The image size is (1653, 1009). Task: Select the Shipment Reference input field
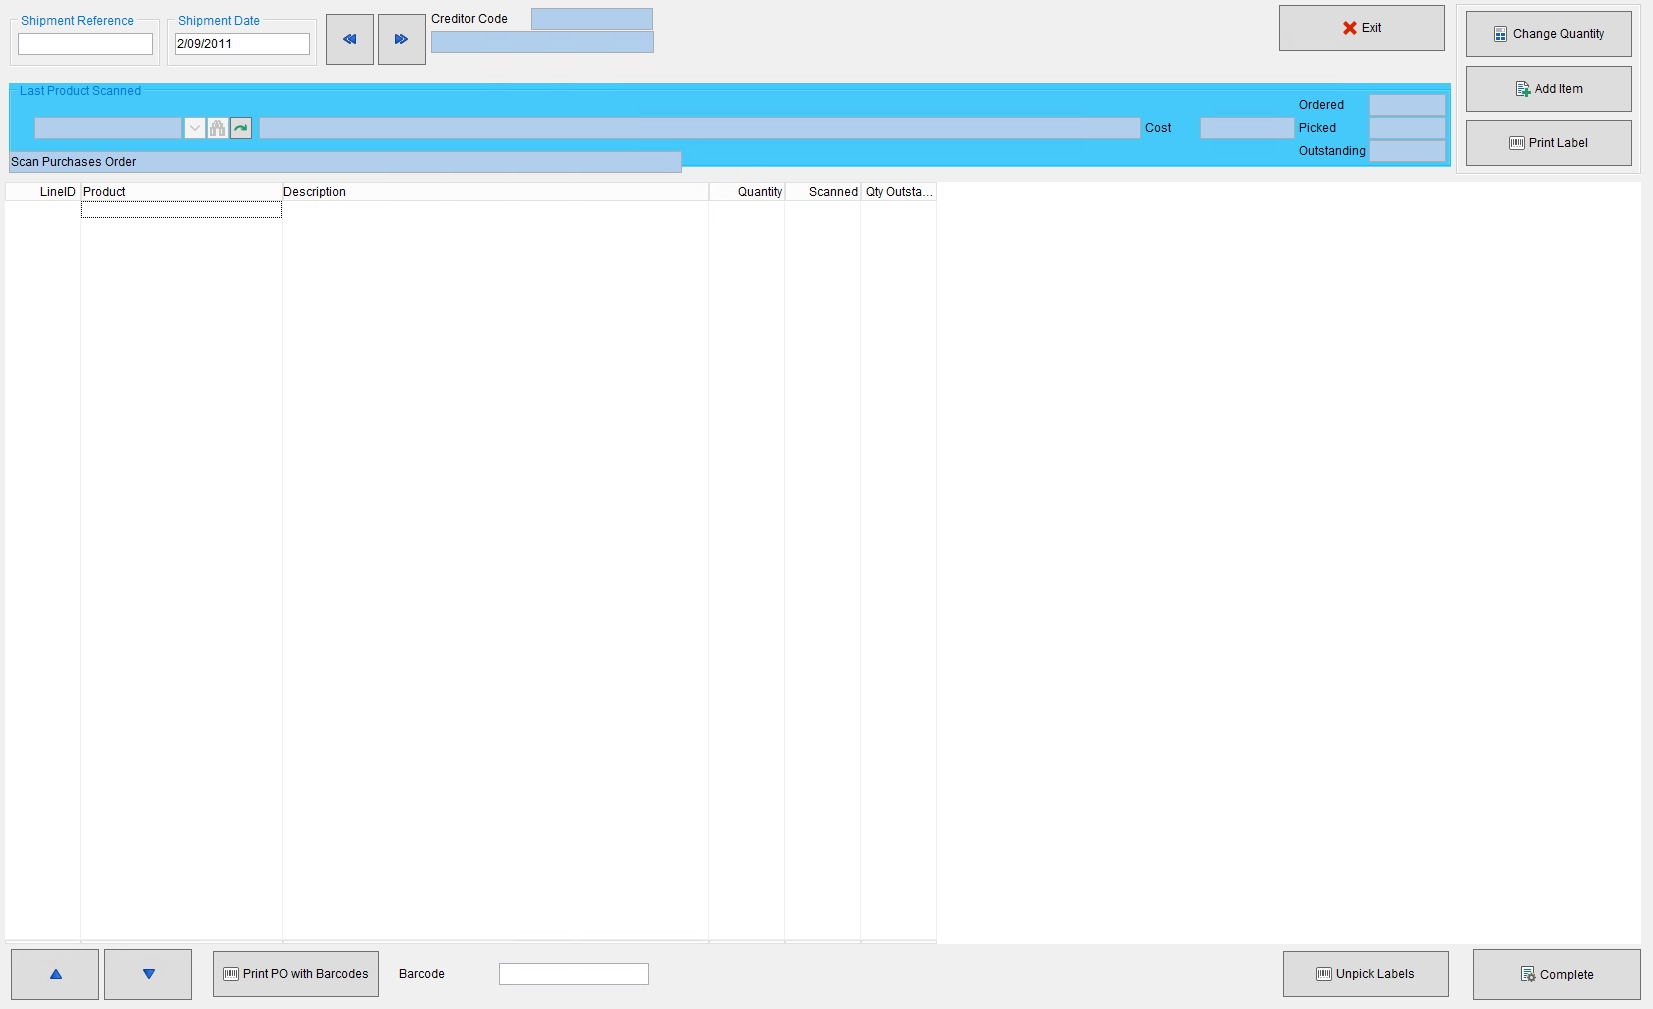point(85,44)
